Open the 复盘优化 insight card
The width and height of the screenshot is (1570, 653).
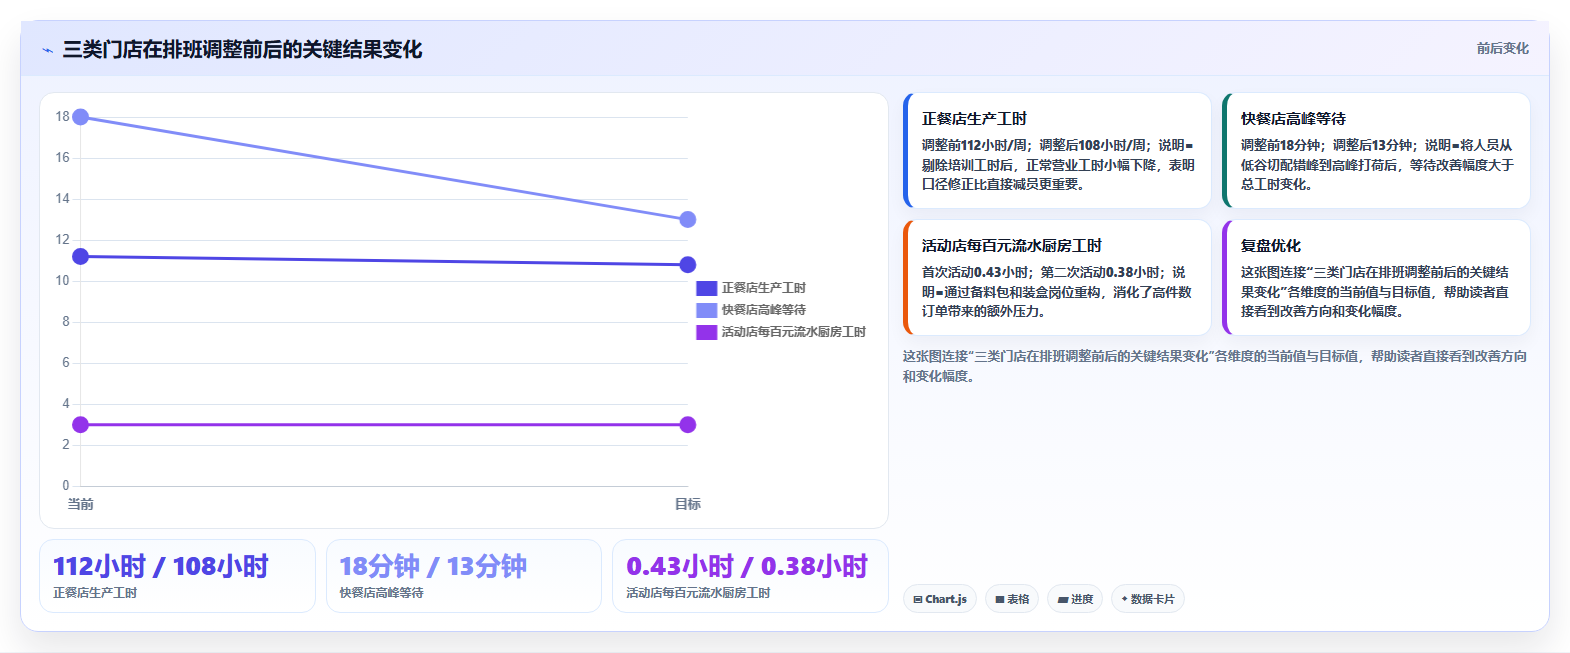[1376, 278]
